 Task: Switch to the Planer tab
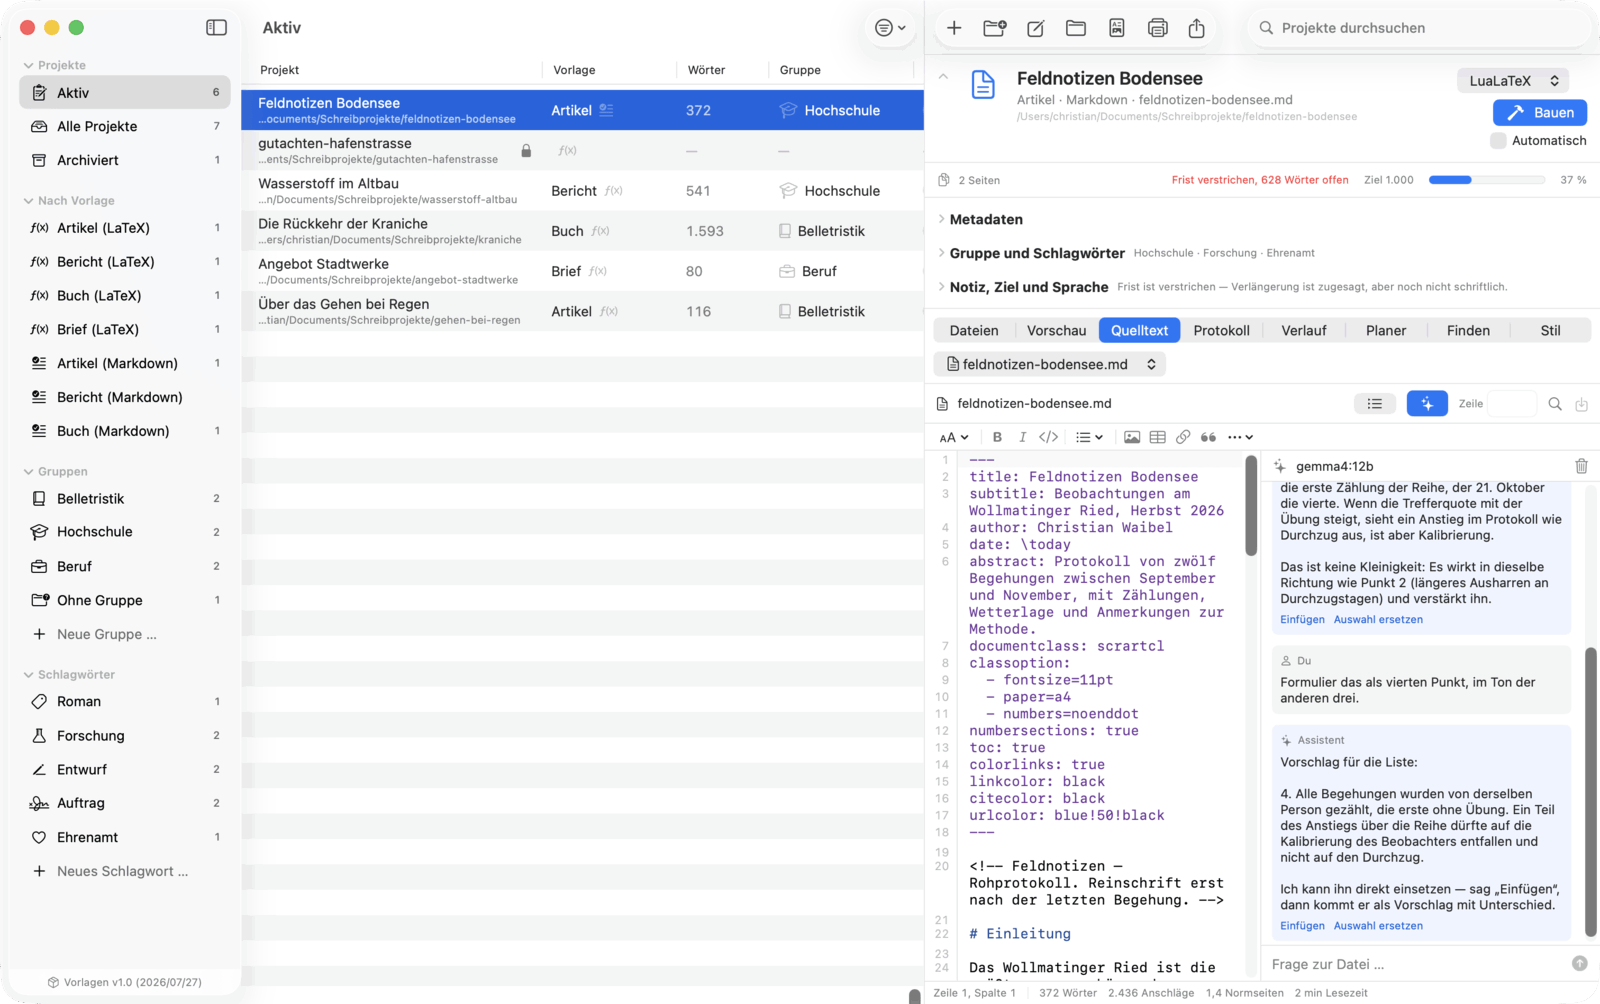point(1386,331)
